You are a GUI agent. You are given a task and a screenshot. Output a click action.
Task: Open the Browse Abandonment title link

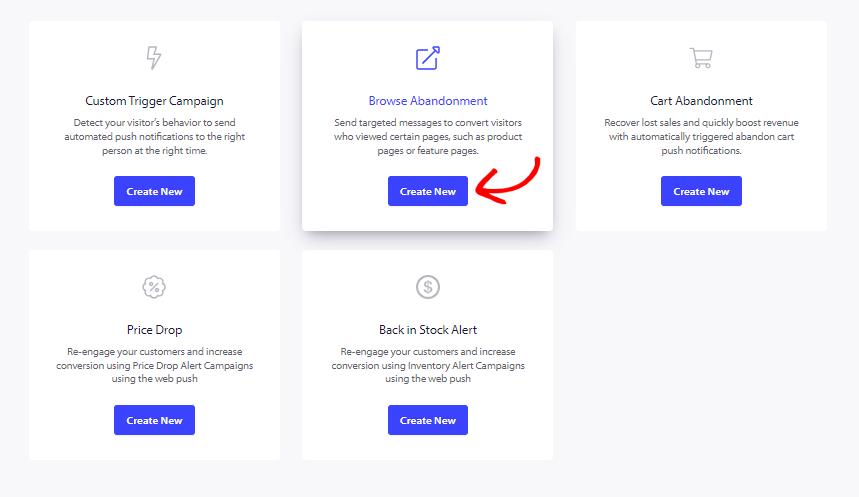[428, 101]
